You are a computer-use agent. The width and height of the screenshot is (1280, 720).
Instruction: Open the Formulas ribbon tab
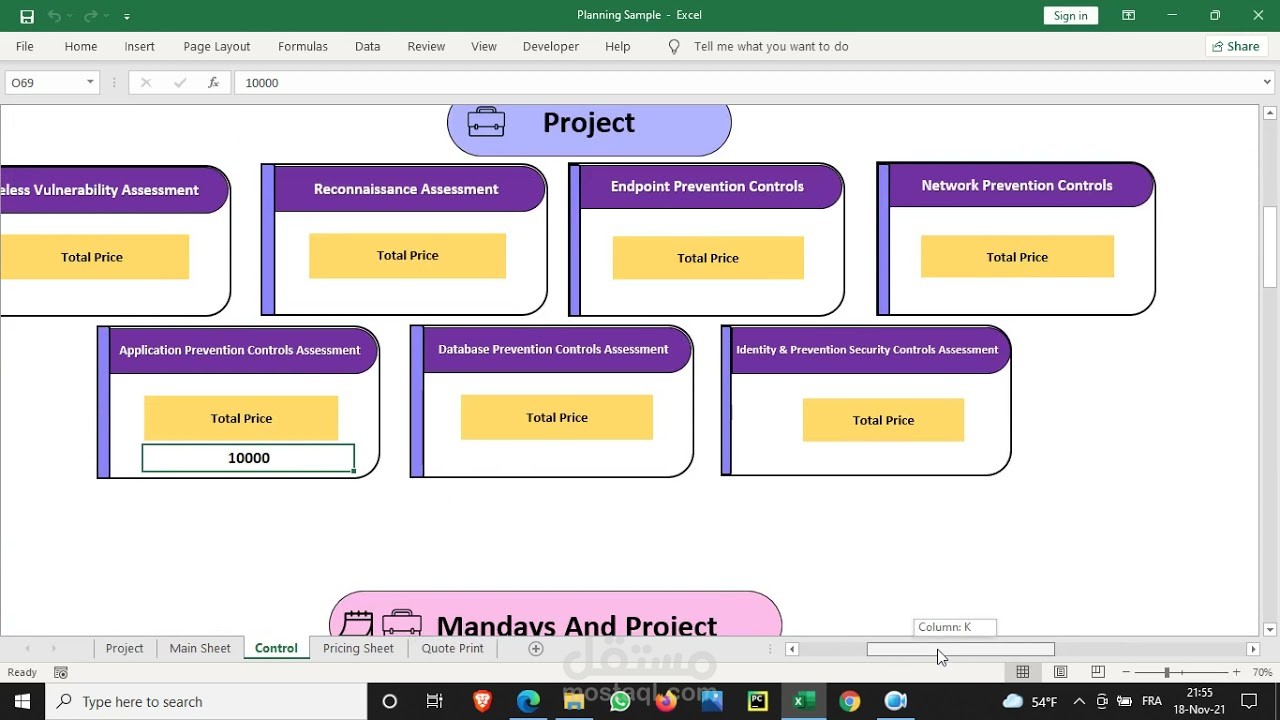pos(303,46)
